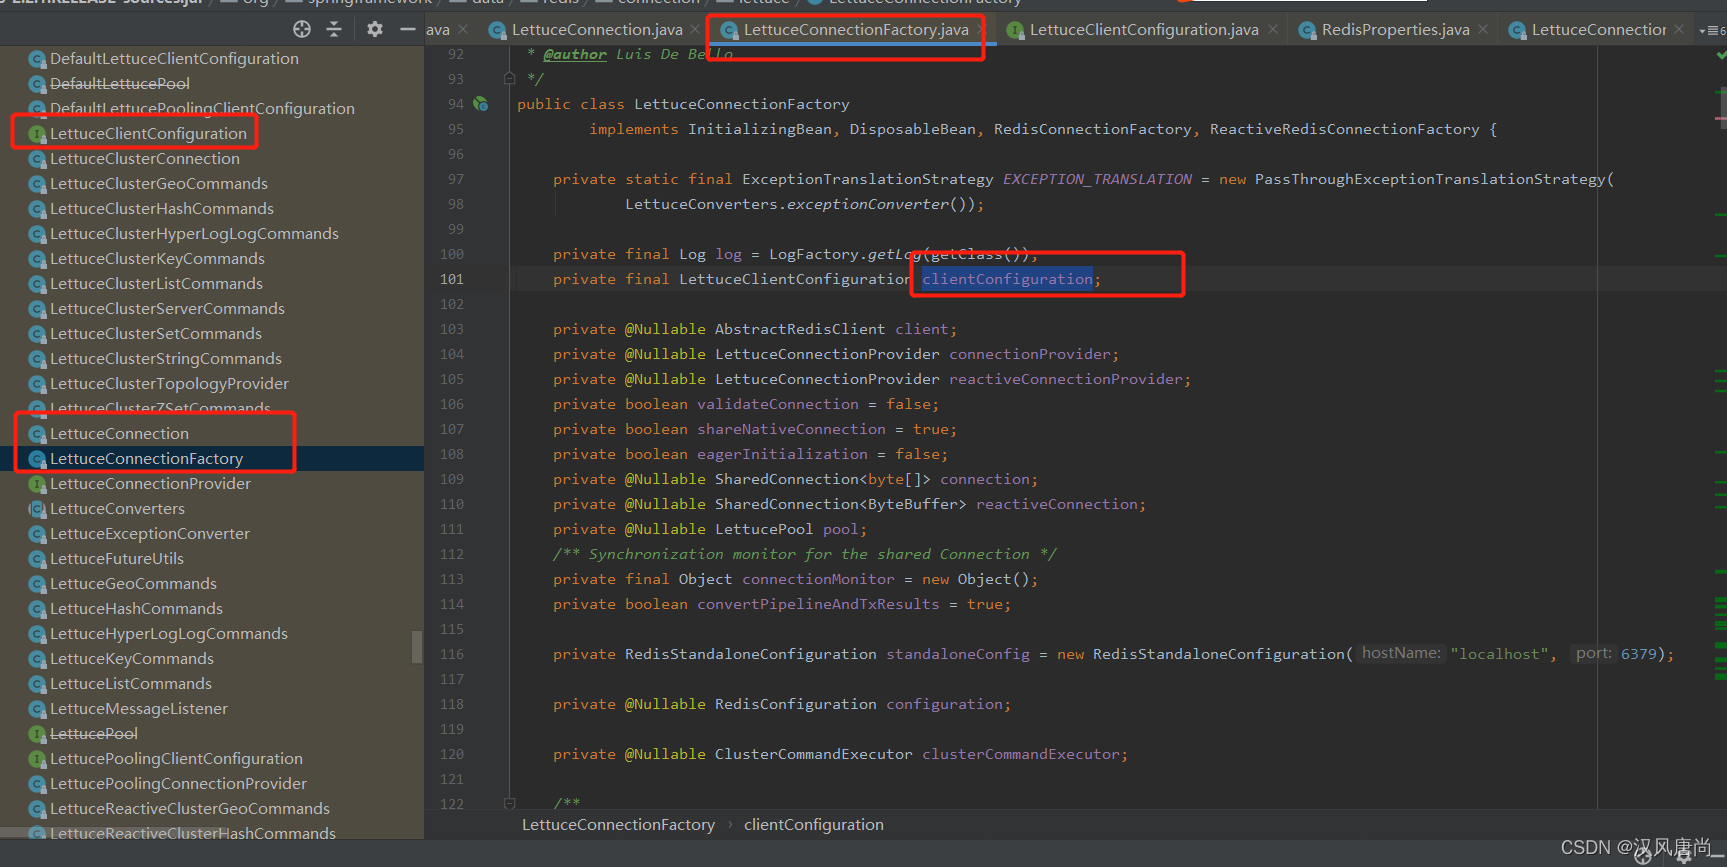The image size is (1727, 867).
Task: Close the rightmost LettuceConnectior tab
Action: 1679,30
